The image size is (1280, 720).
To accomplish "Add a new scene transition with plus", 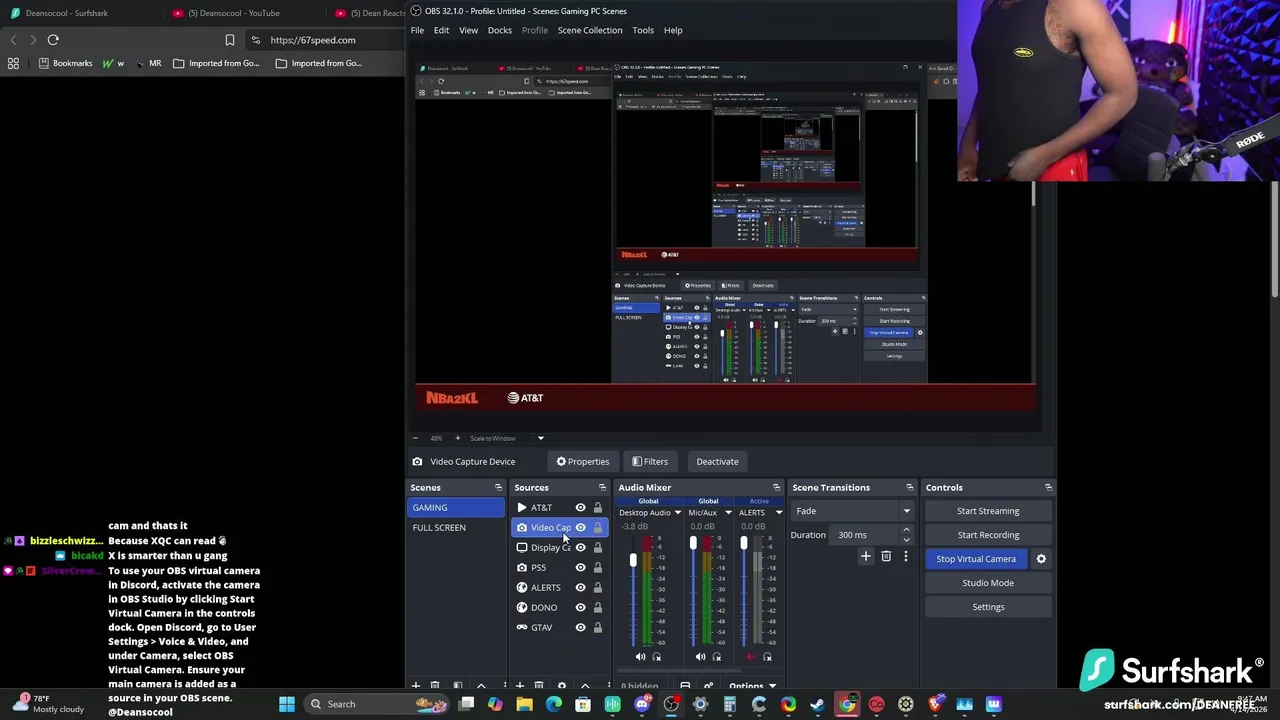I will (x=866, y=556).
